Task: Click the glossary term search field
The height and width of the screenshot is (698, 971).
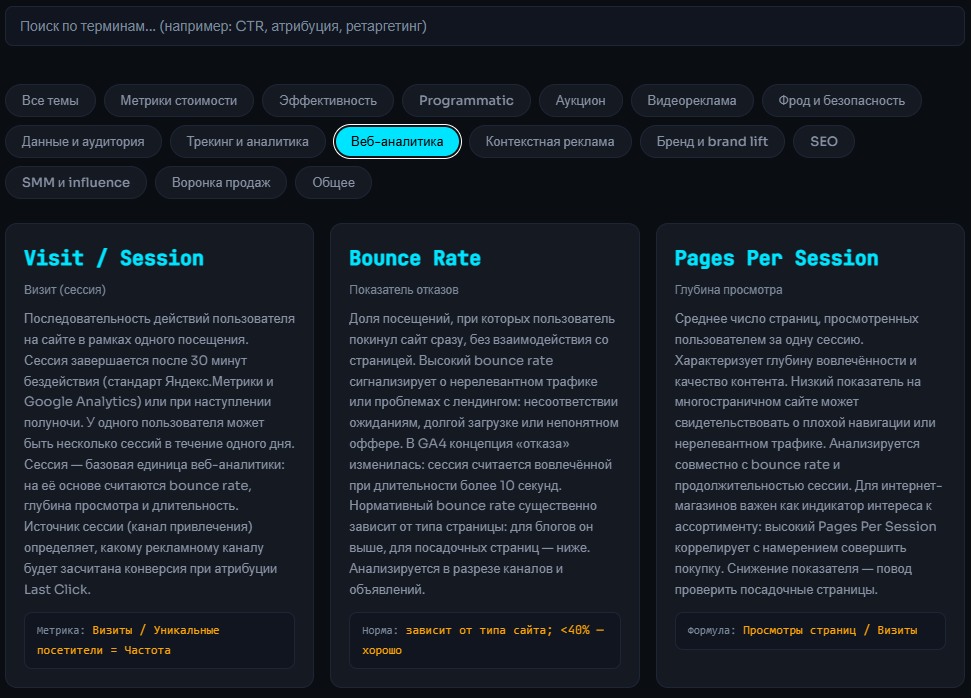Action: point(485,26)
